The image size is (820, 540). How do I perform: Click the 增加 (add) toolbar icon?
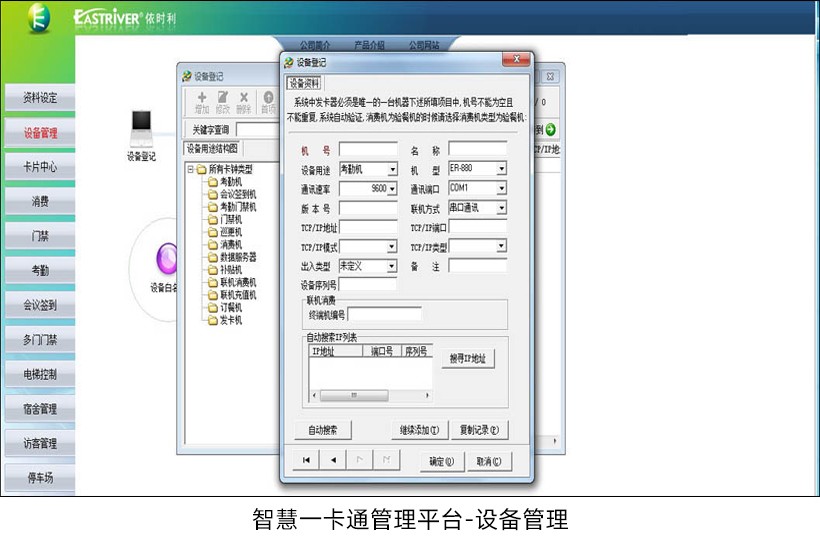pyautogui.click(x=202, y=102)
